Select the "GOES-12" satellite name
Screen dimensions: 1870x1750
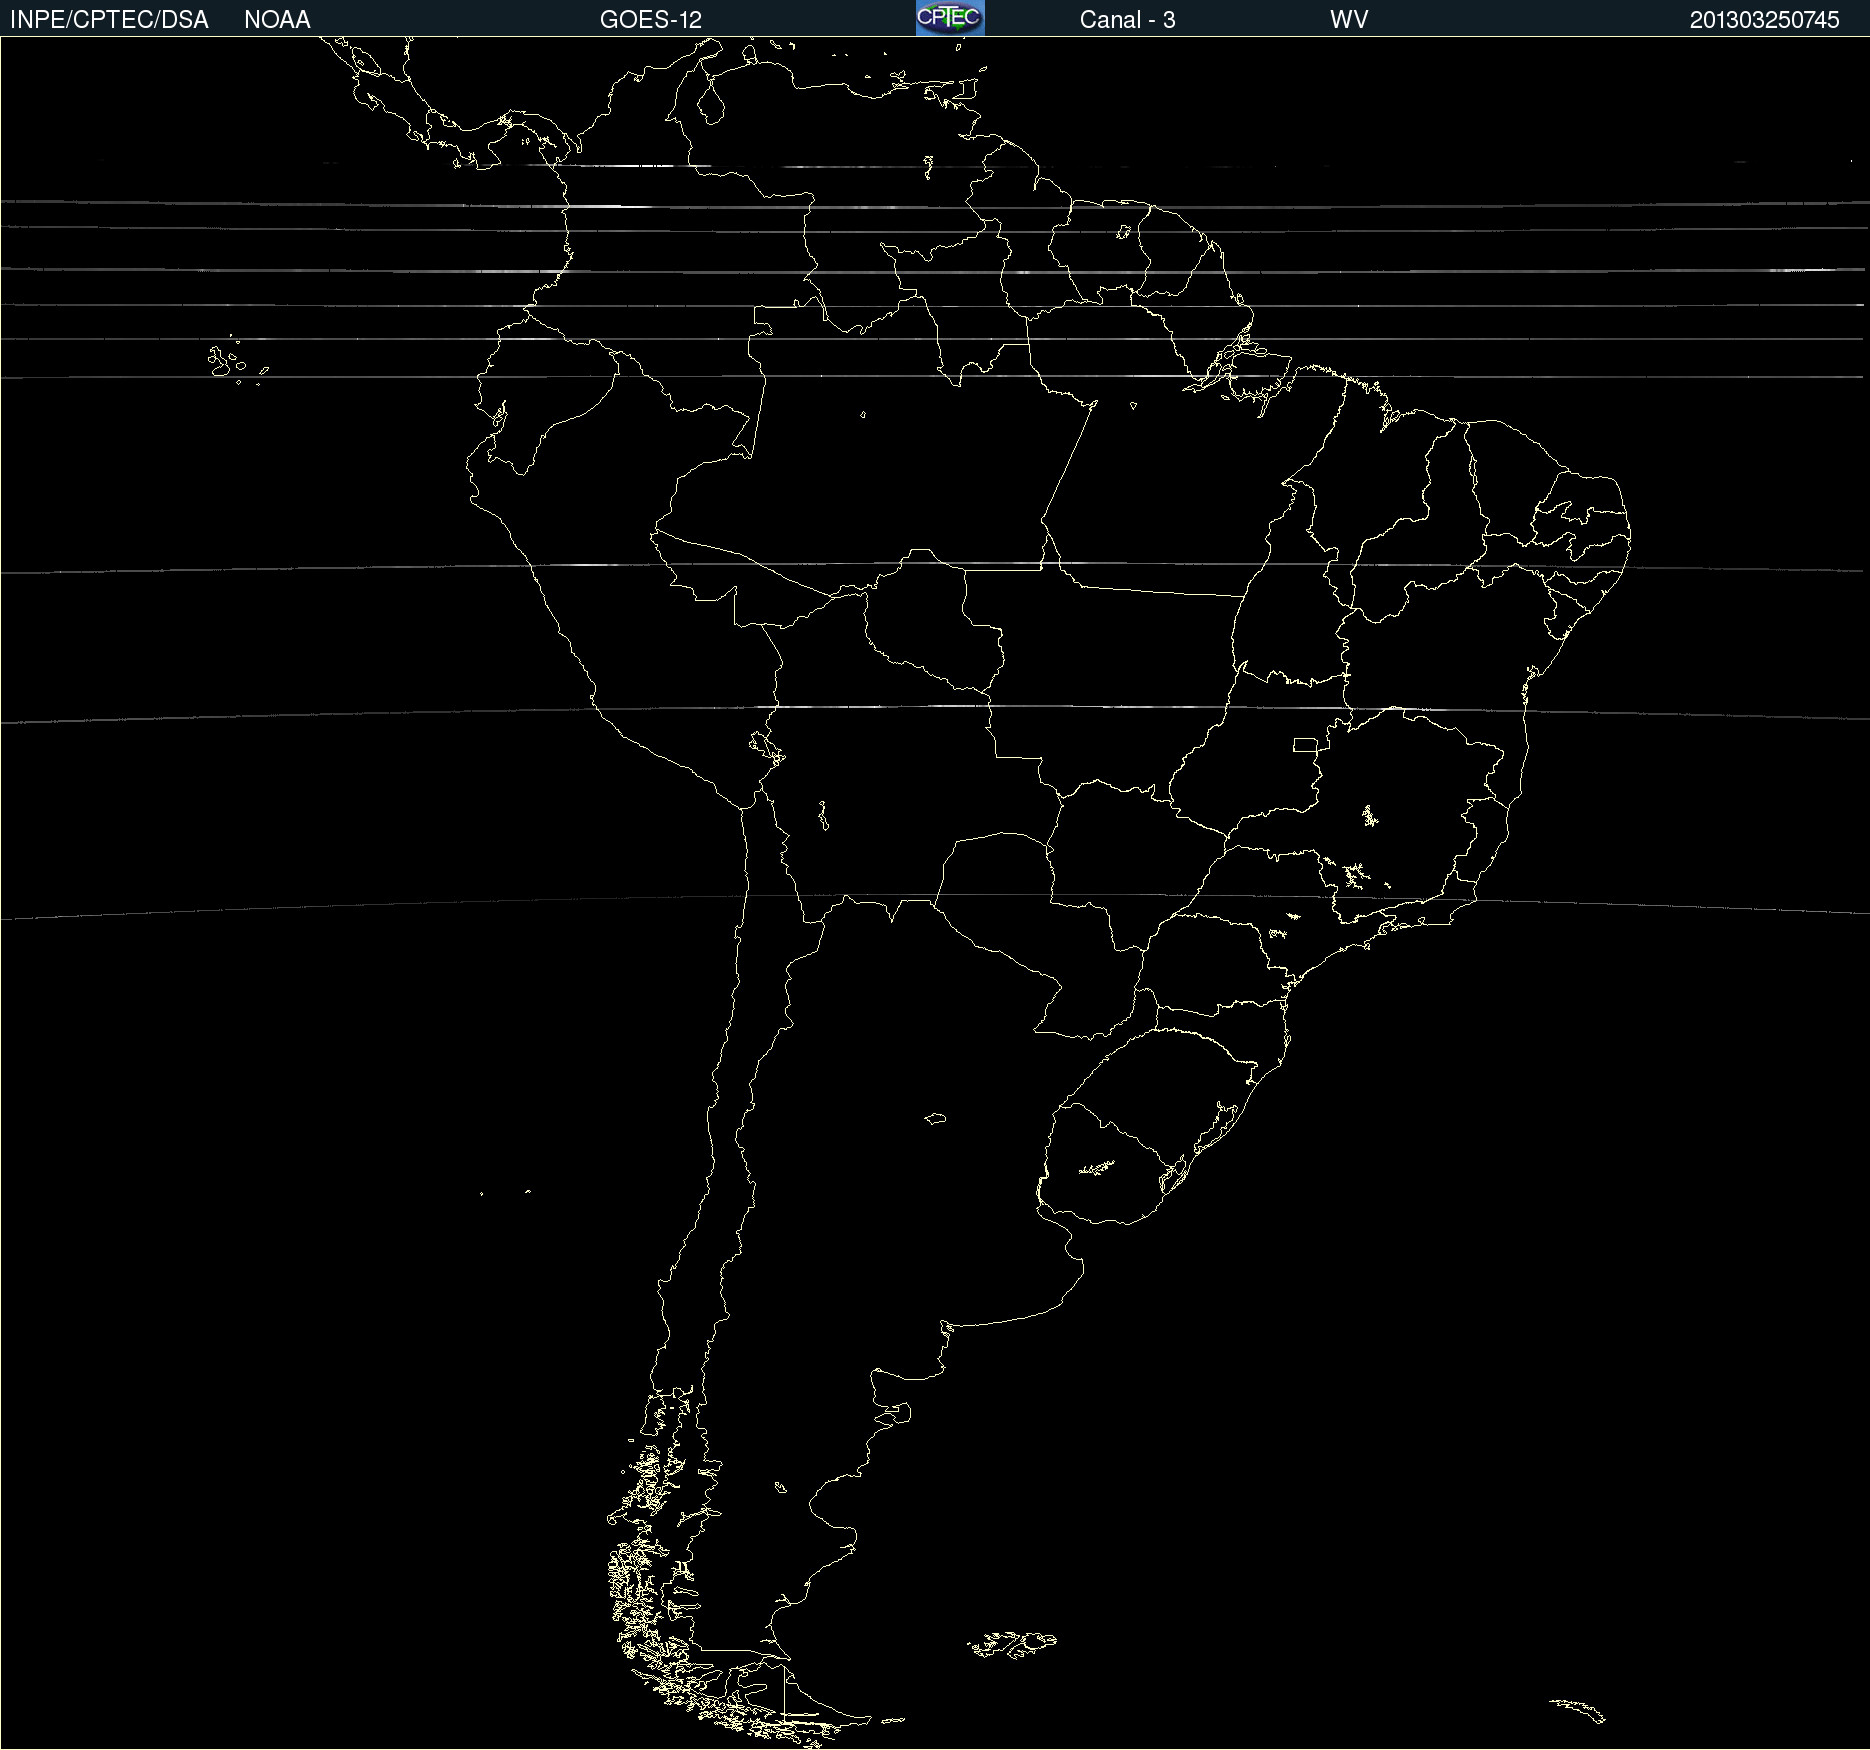point(651,20)
